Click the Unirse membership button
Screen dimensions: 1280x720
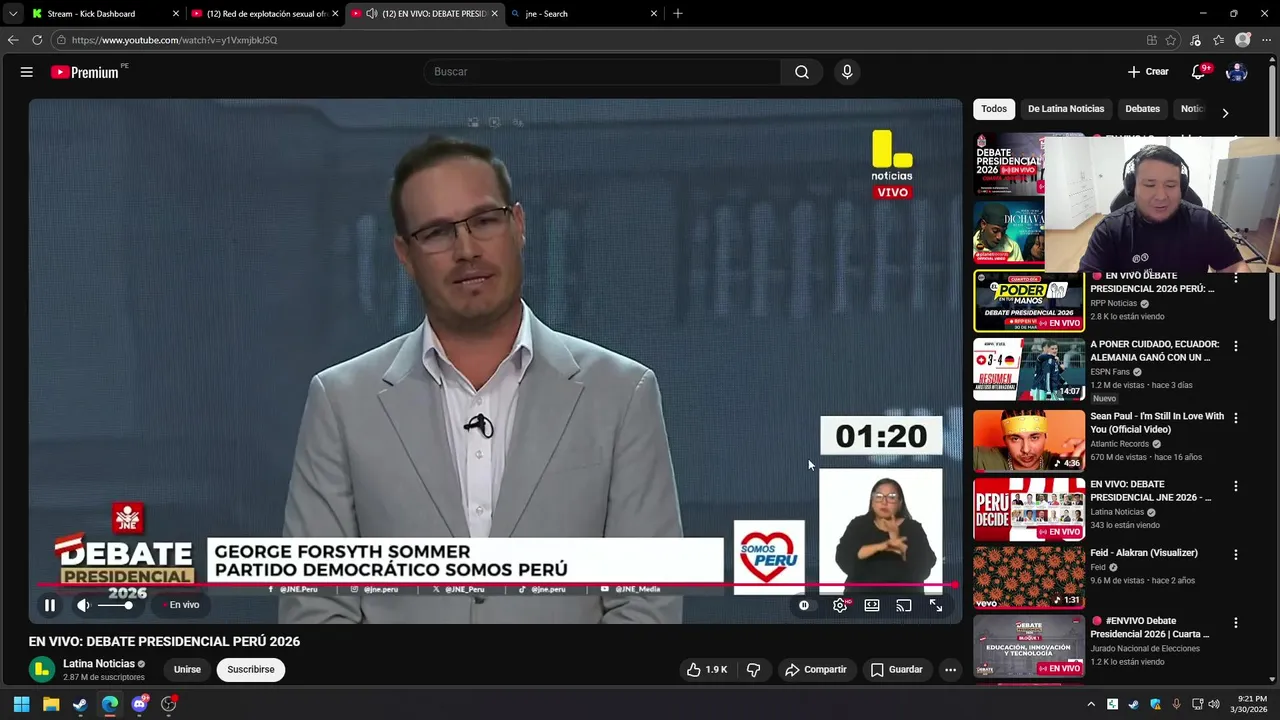tap(187, 670)
